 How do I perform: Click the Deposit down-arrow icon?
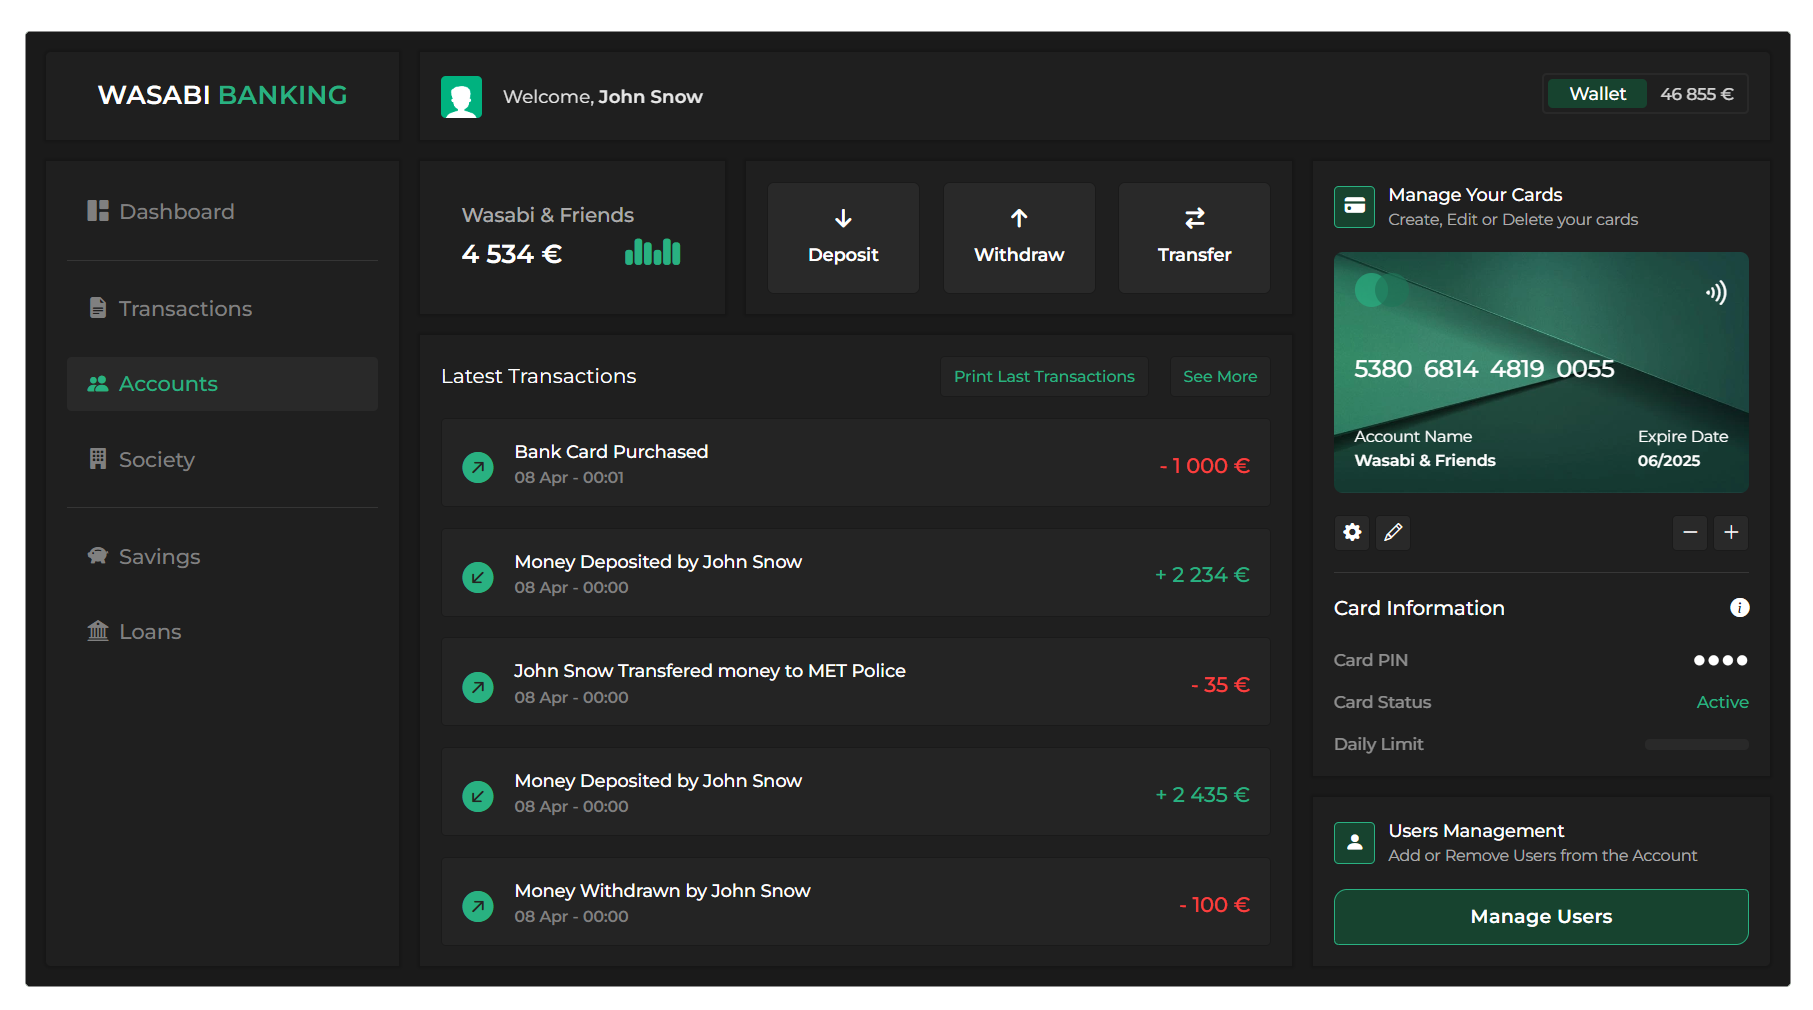pos(843,218)
